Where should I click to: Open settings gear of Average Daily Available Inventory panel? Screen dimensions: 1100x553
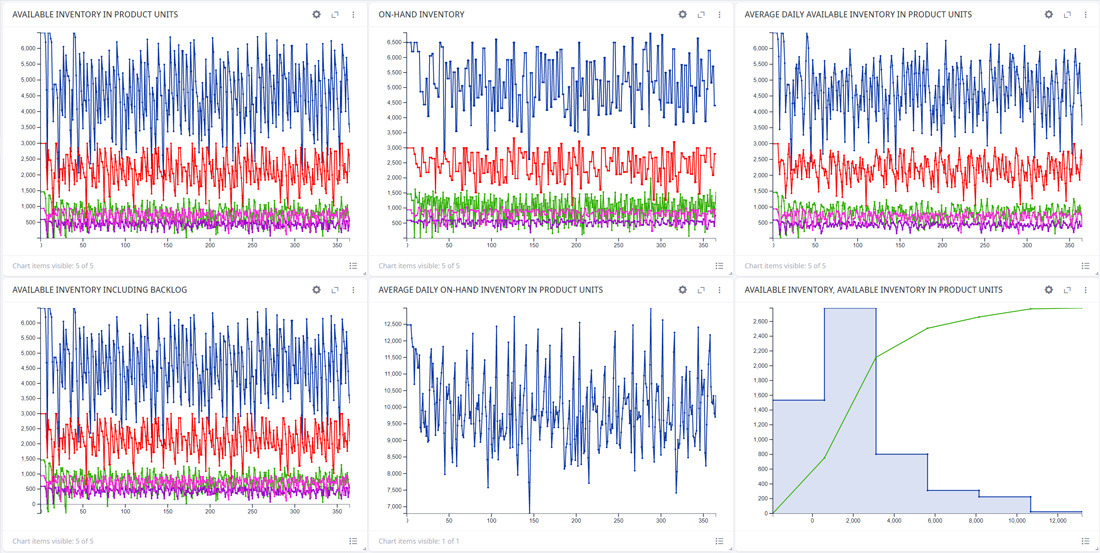coord(1049,14)
